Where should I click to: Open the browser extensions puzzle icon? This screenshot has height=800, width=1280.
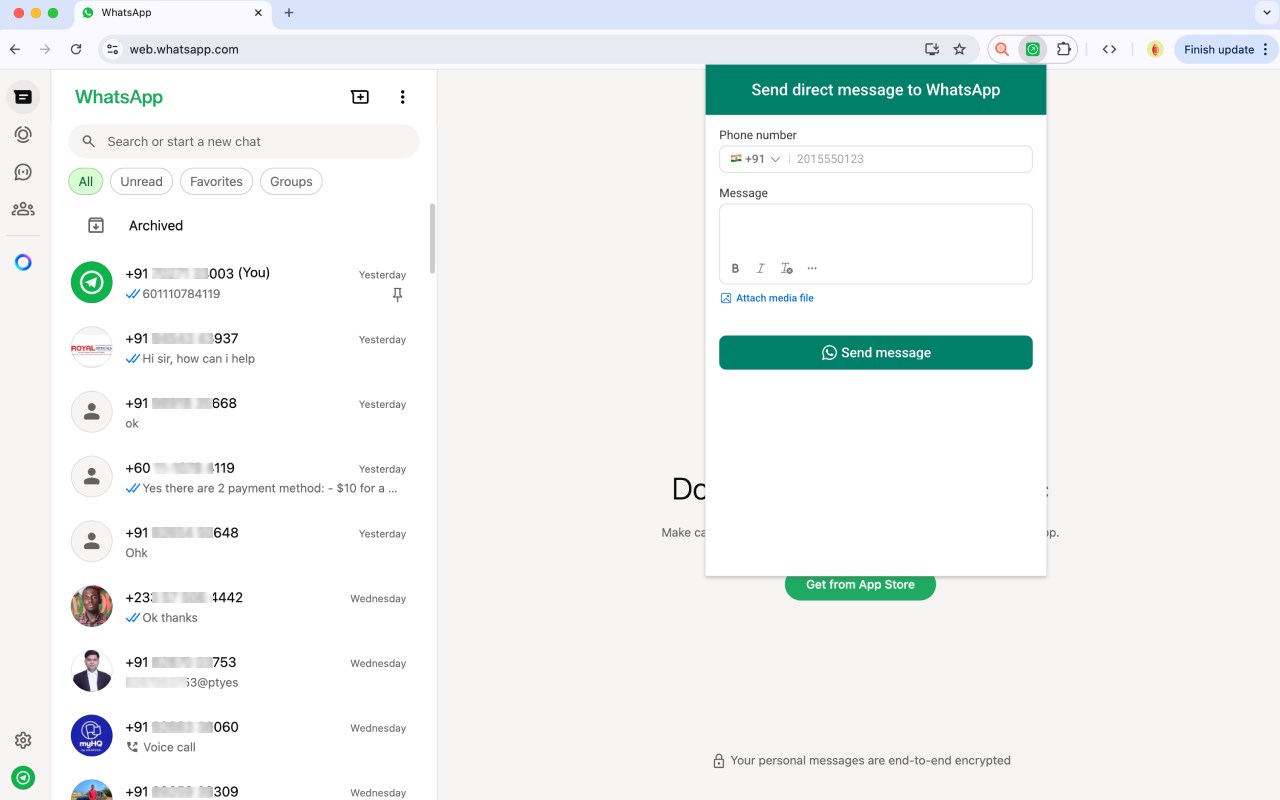(1064, 49)
